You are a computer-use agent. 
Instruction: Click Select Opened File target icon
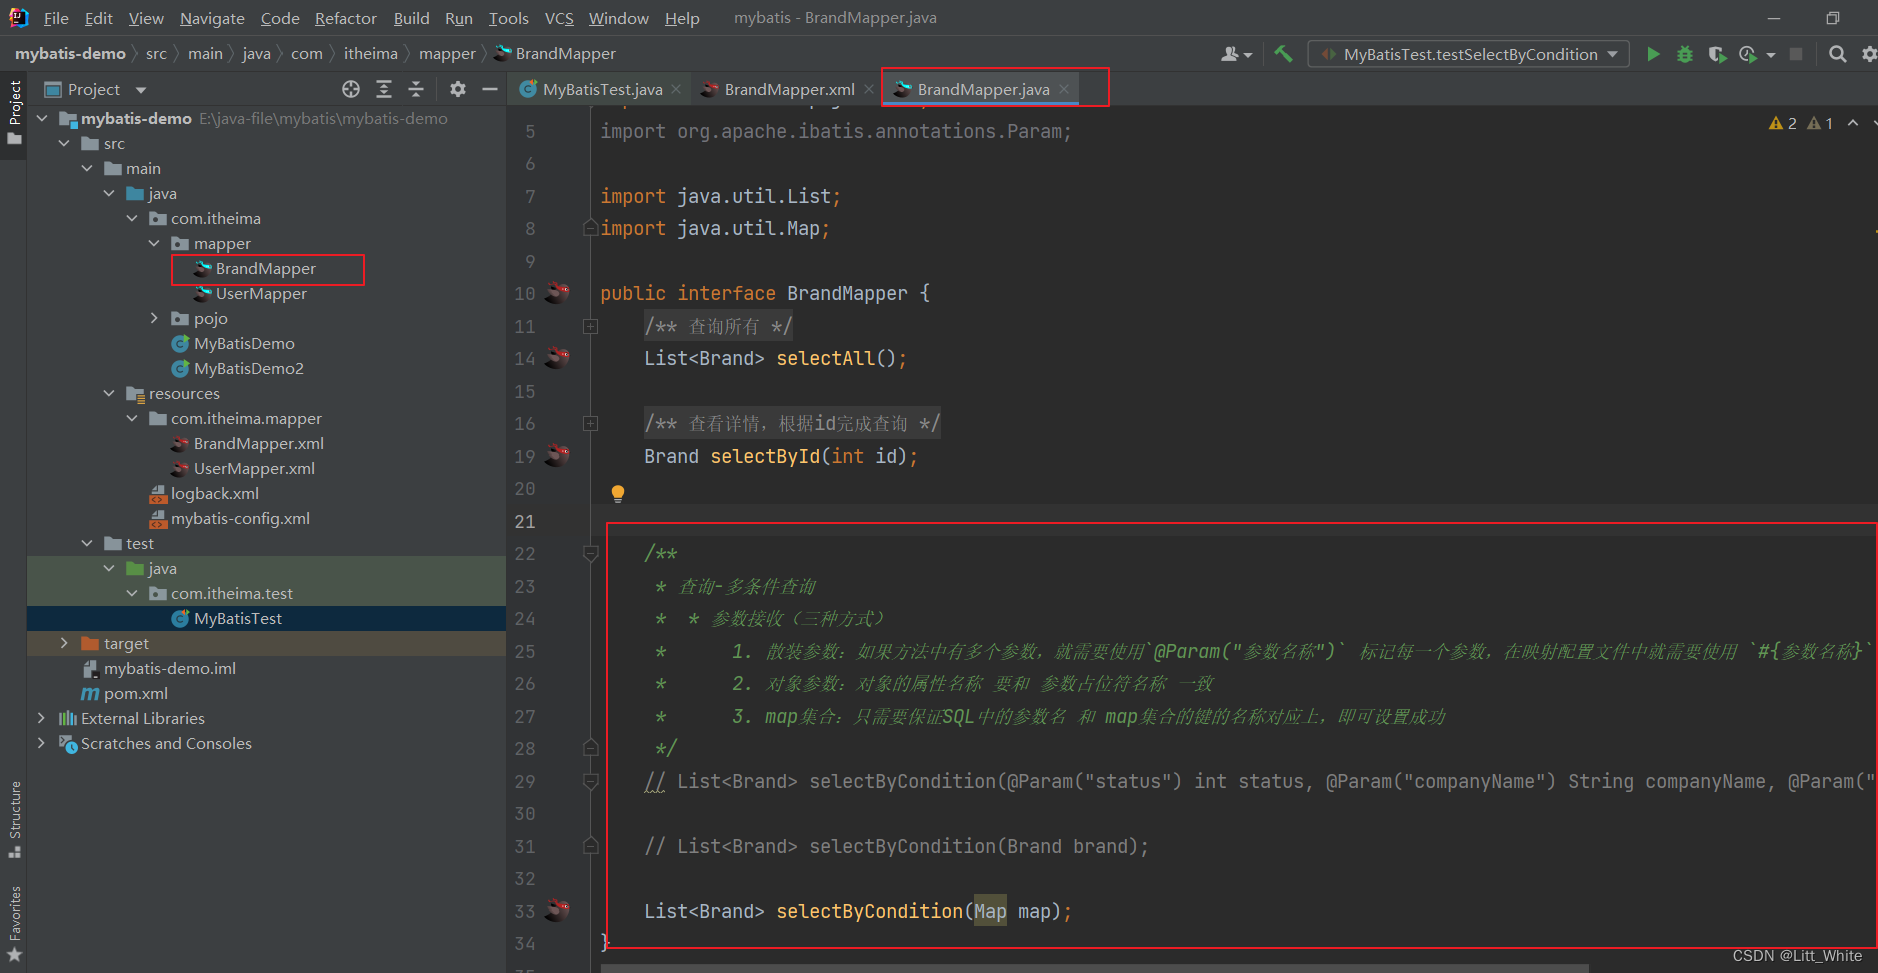(x=351, y=89)
